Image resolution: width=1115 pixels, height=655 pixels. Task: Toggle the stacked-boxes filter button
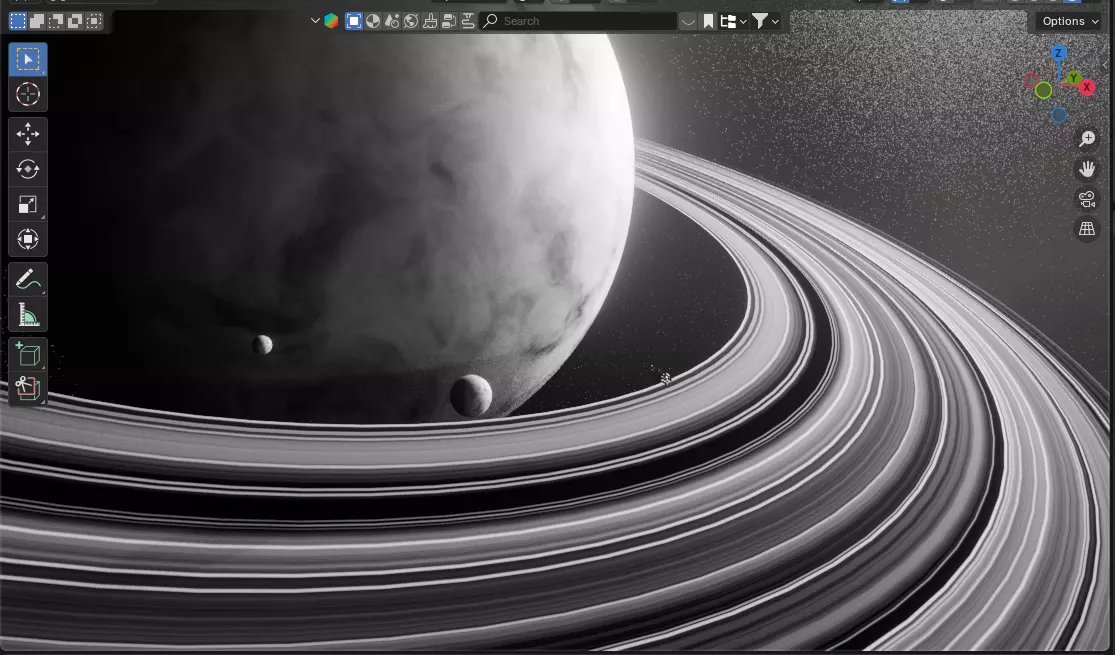pyautogui.click(x=449, y=21)
